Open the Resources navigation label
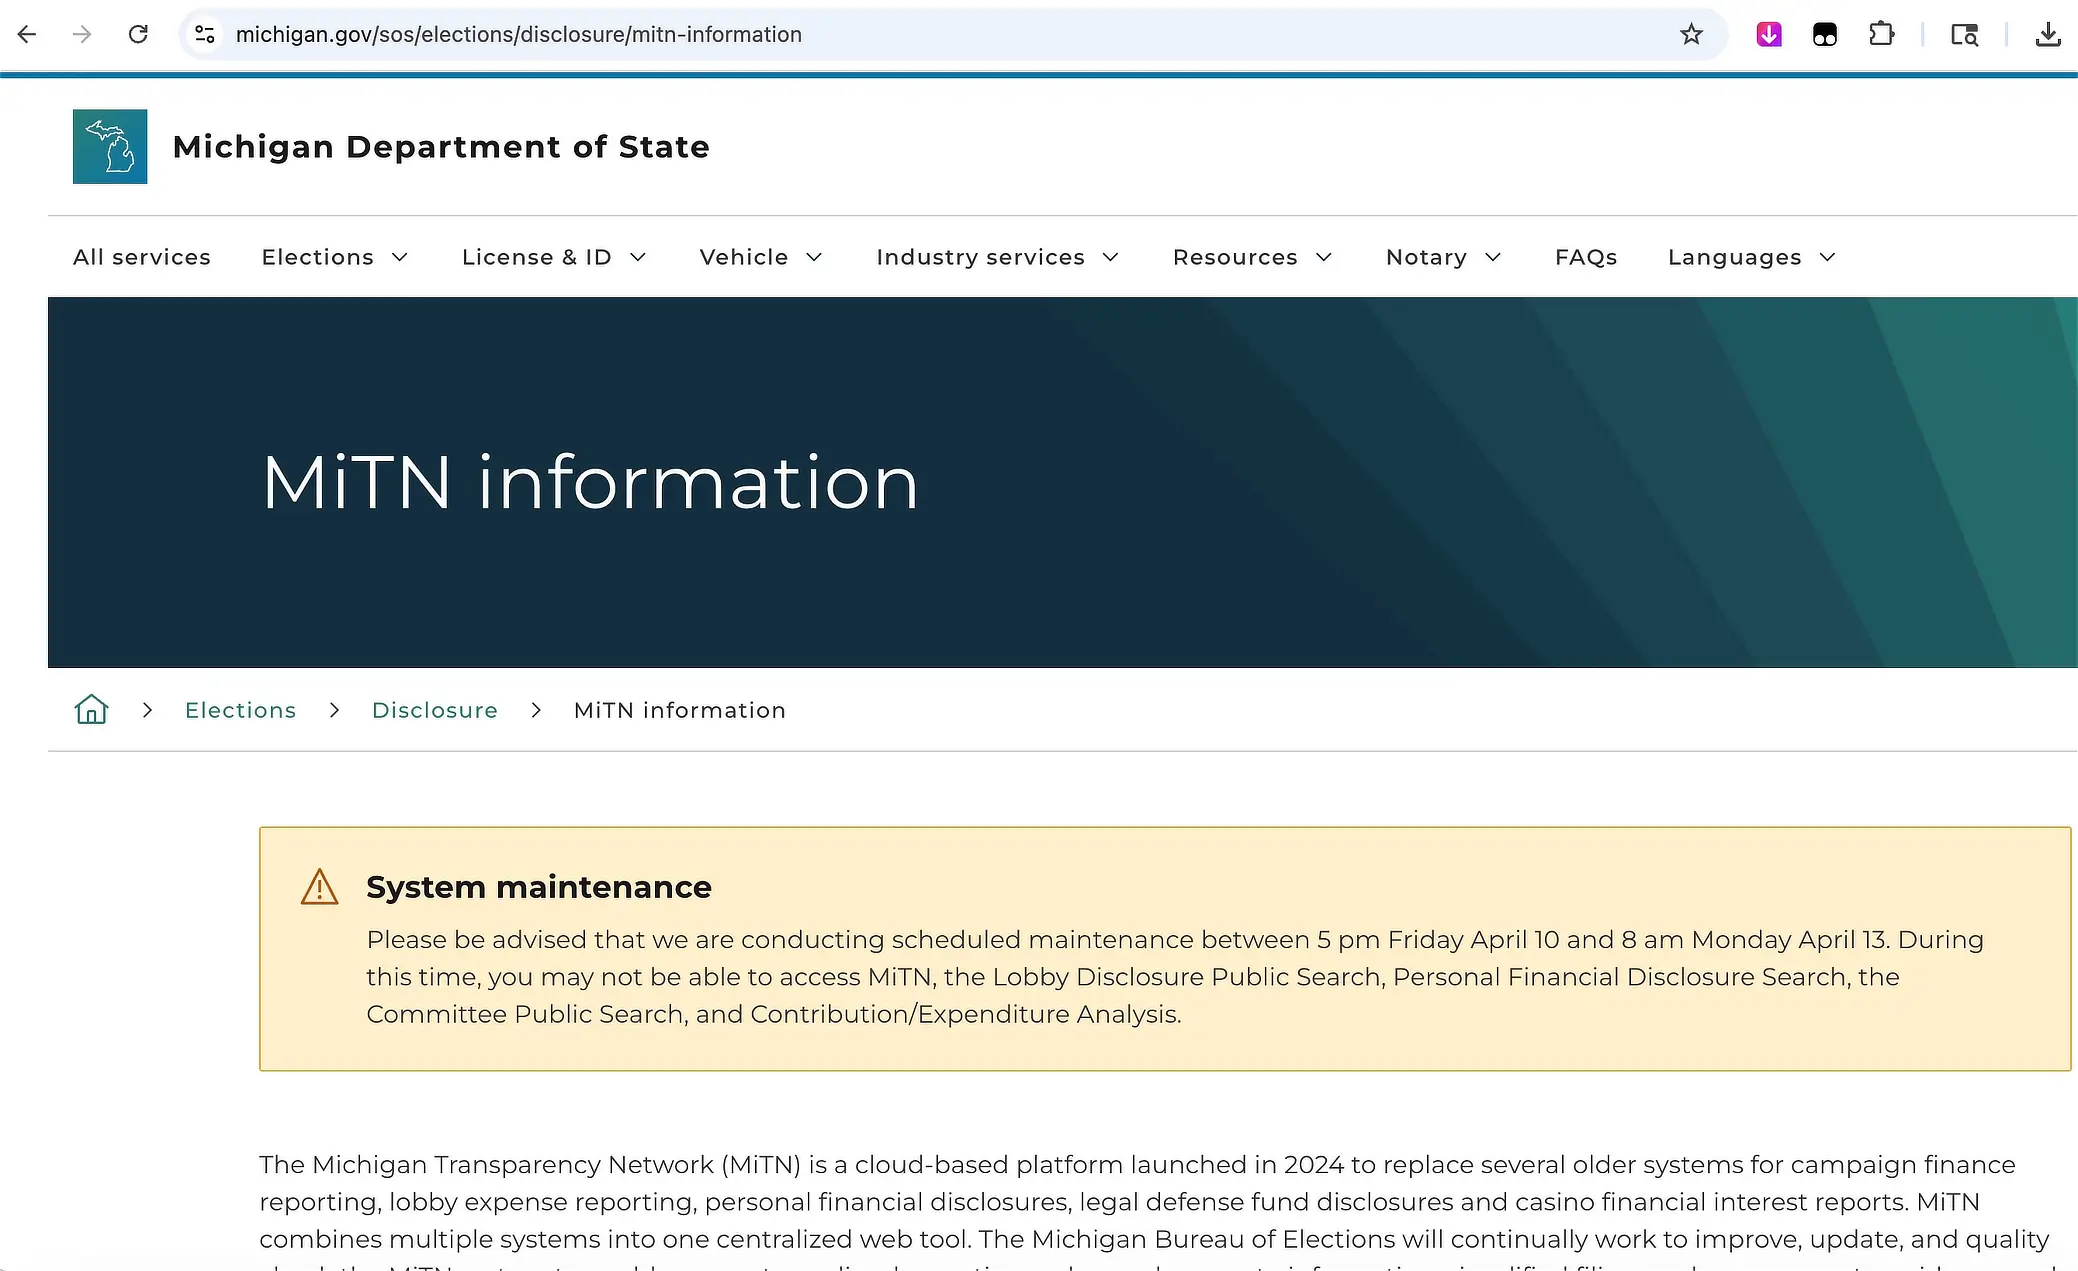This screenshot has height=1271, width=2078. [x=1235, y=257]
